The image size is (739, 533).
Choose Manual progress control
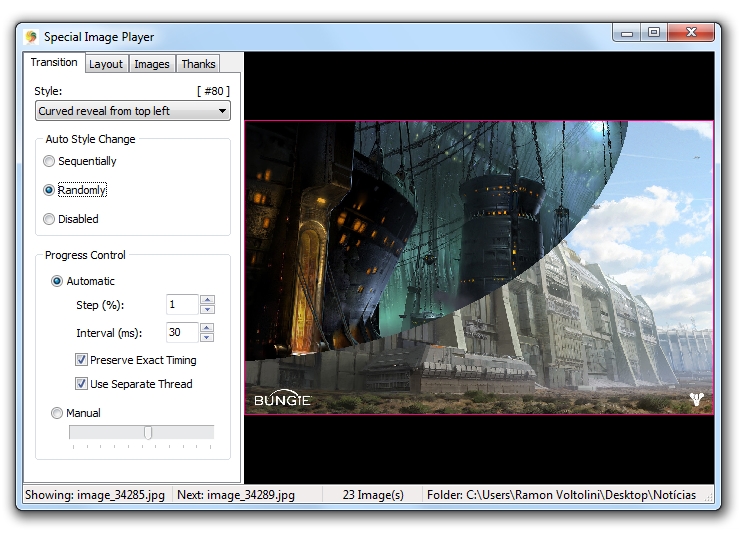coord(76,413)
